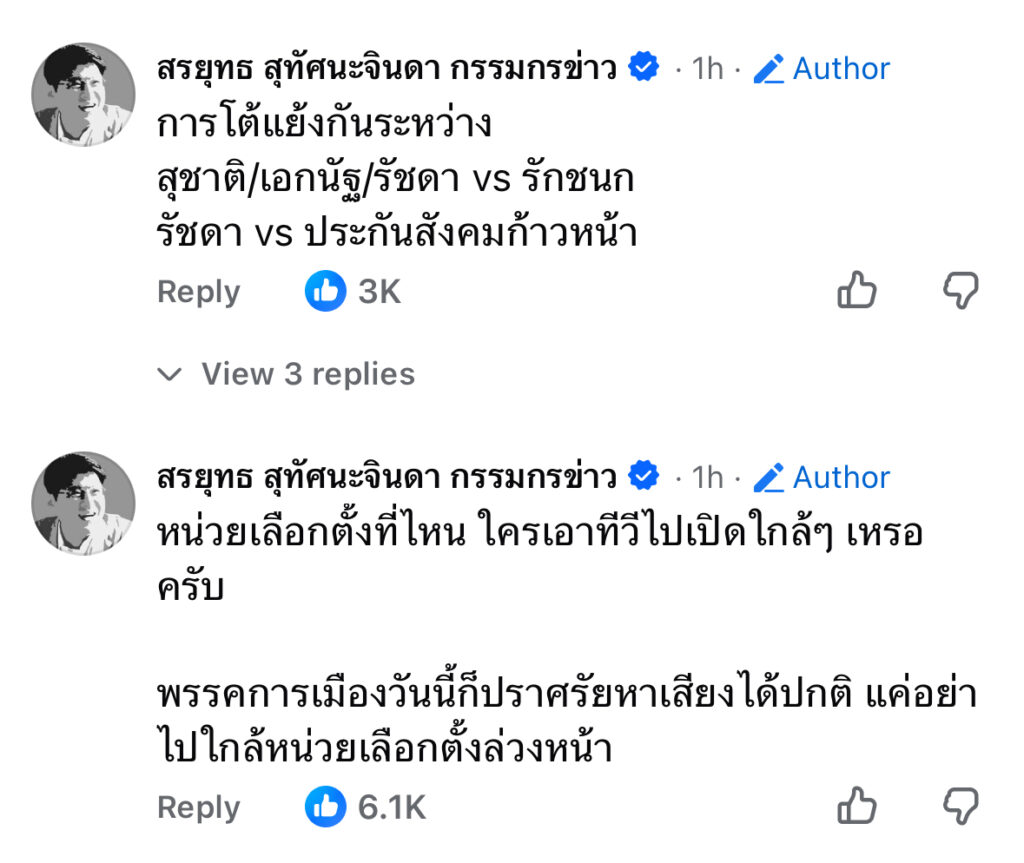Click the verified badge in the top comment

tap(643, 68)
